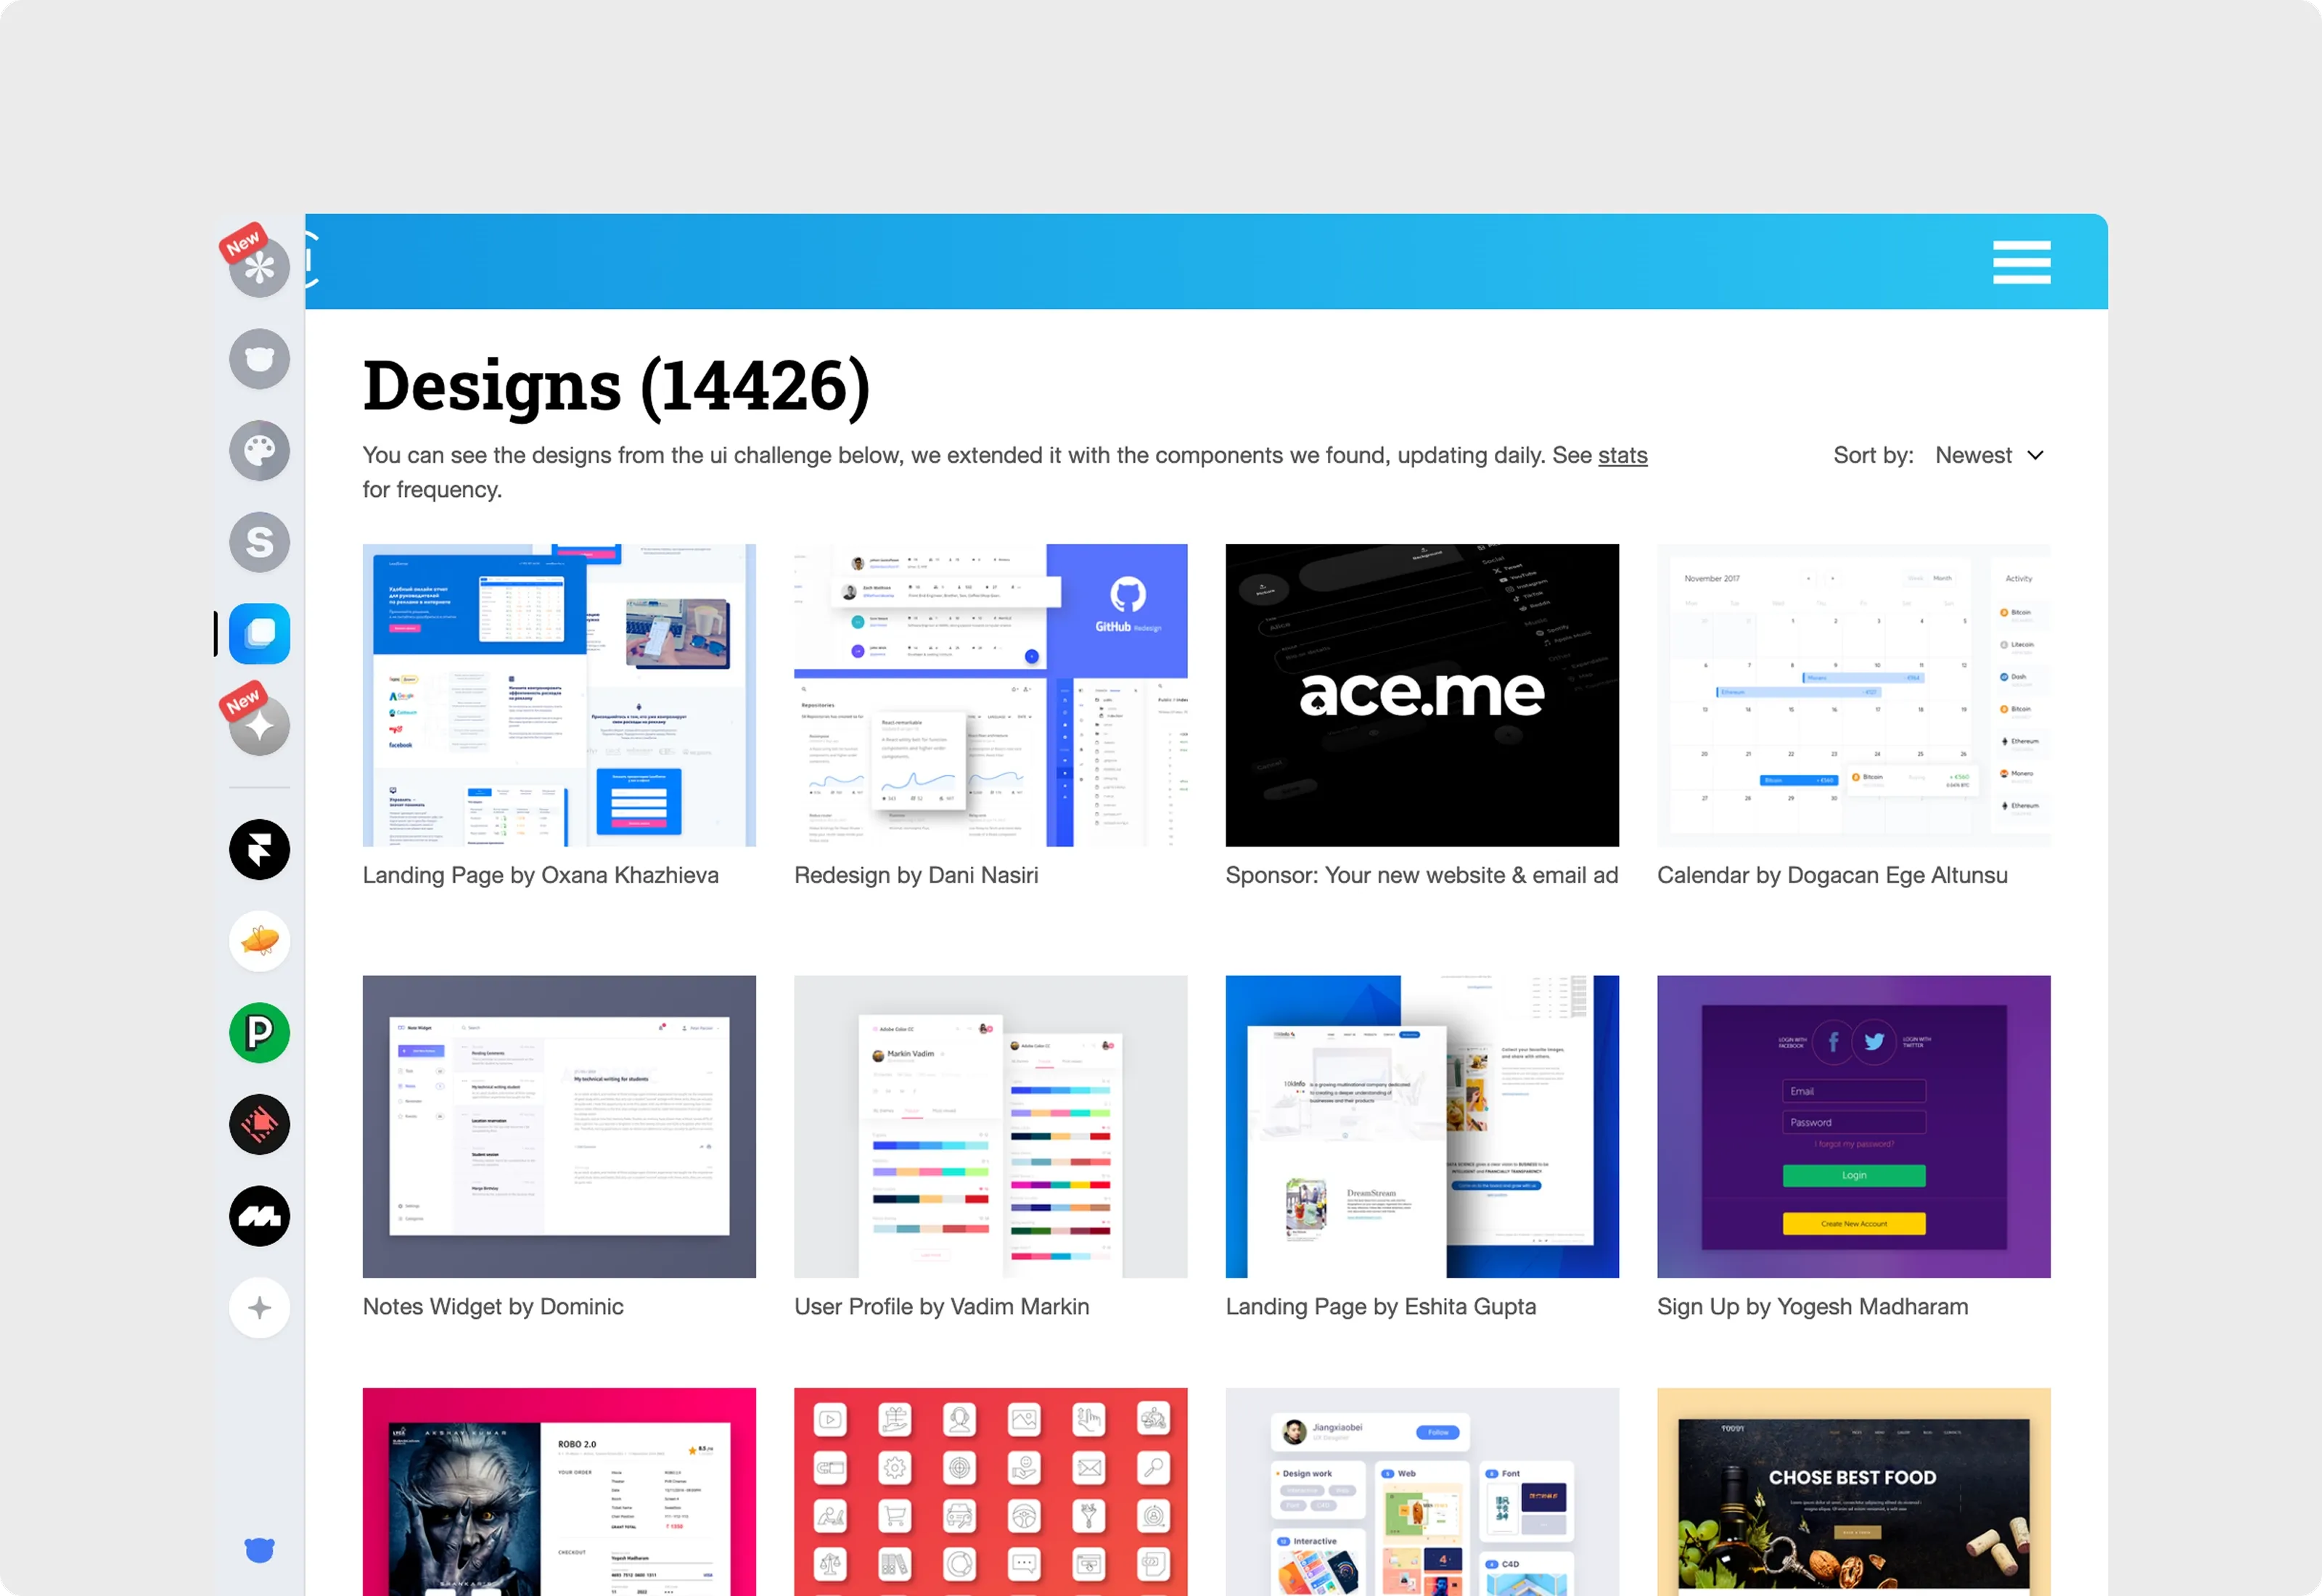
Task: Click the Redesign by Dani Nasiri thumbnail
Action: point(990,695)
